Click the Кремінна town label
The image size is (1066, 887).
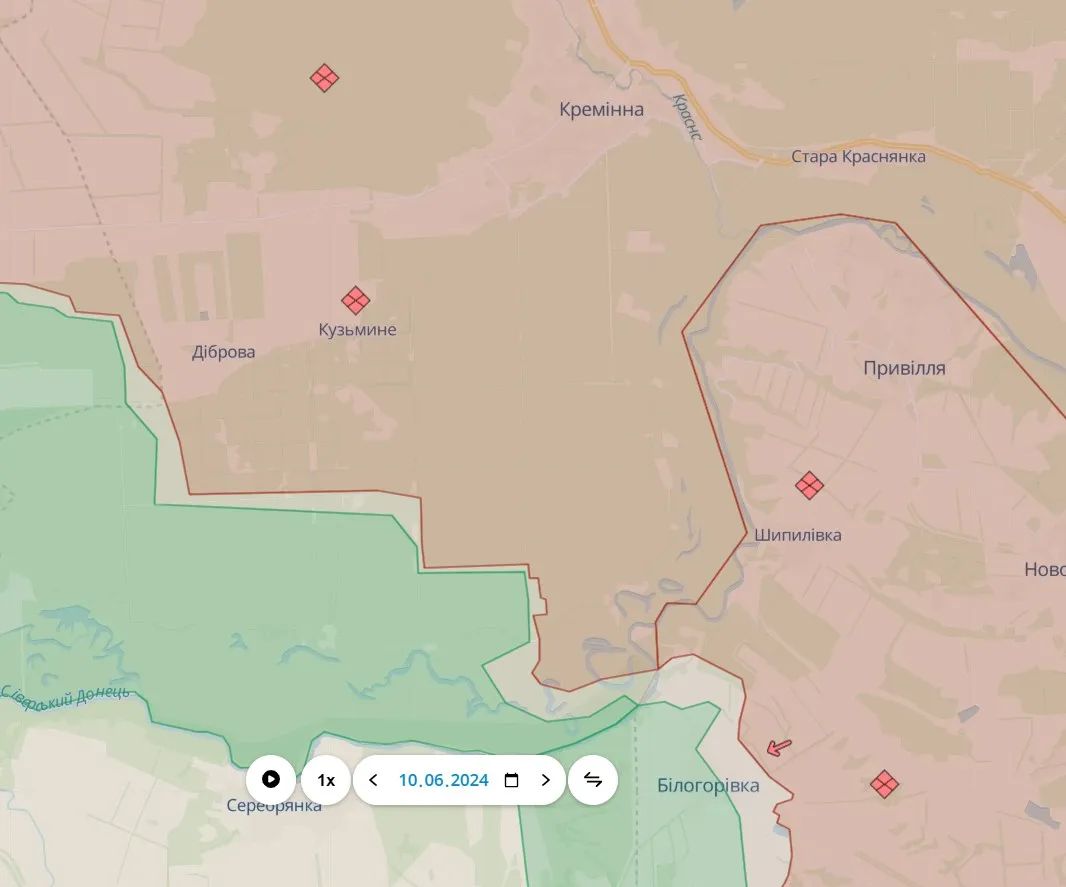tap(601, 110)
